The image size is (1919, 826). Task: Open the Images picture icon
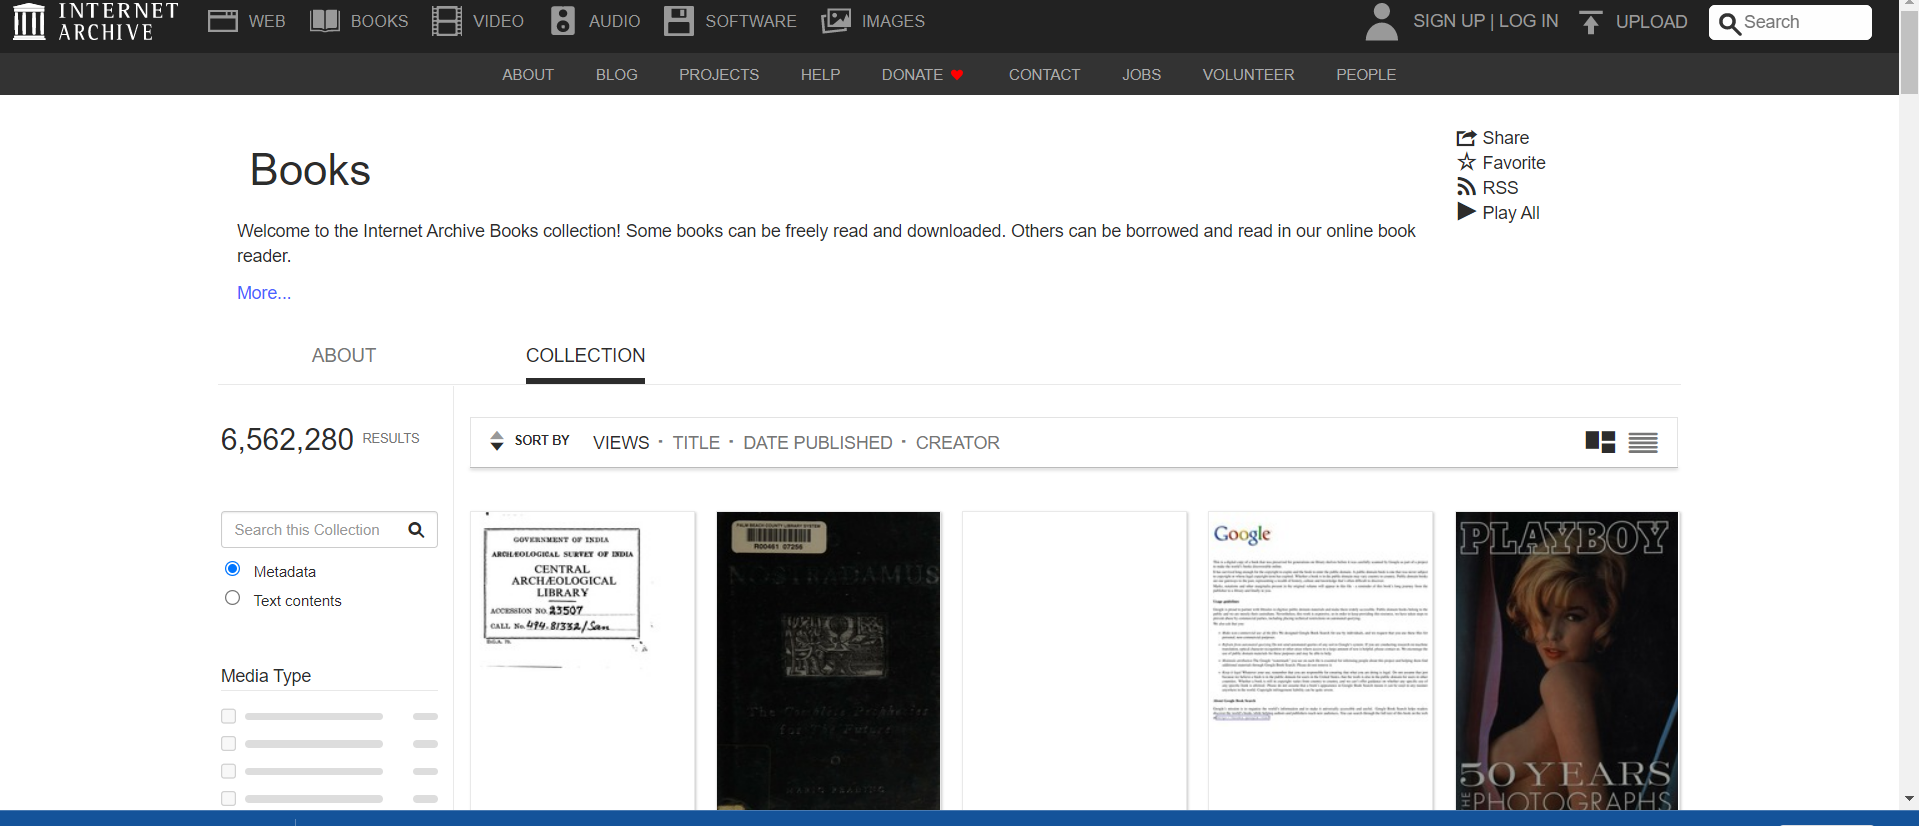(x=836, y=21)
